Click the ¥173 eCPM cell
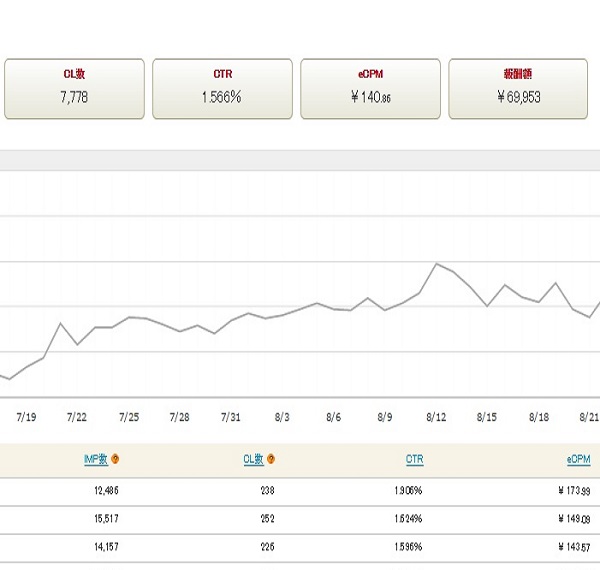This screenshot has height=570, width=600. 574,490
